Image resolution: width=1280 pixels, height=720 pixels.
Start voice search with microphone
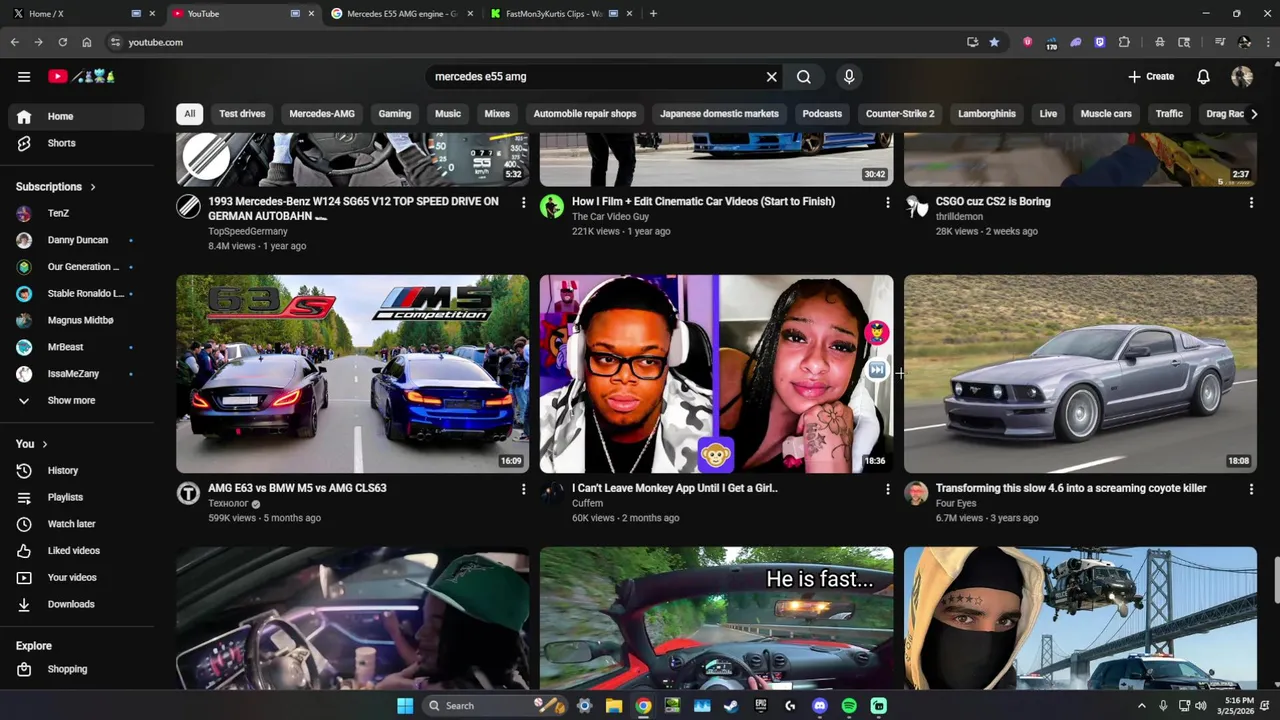pyautogui.click(x=849, y=76)
